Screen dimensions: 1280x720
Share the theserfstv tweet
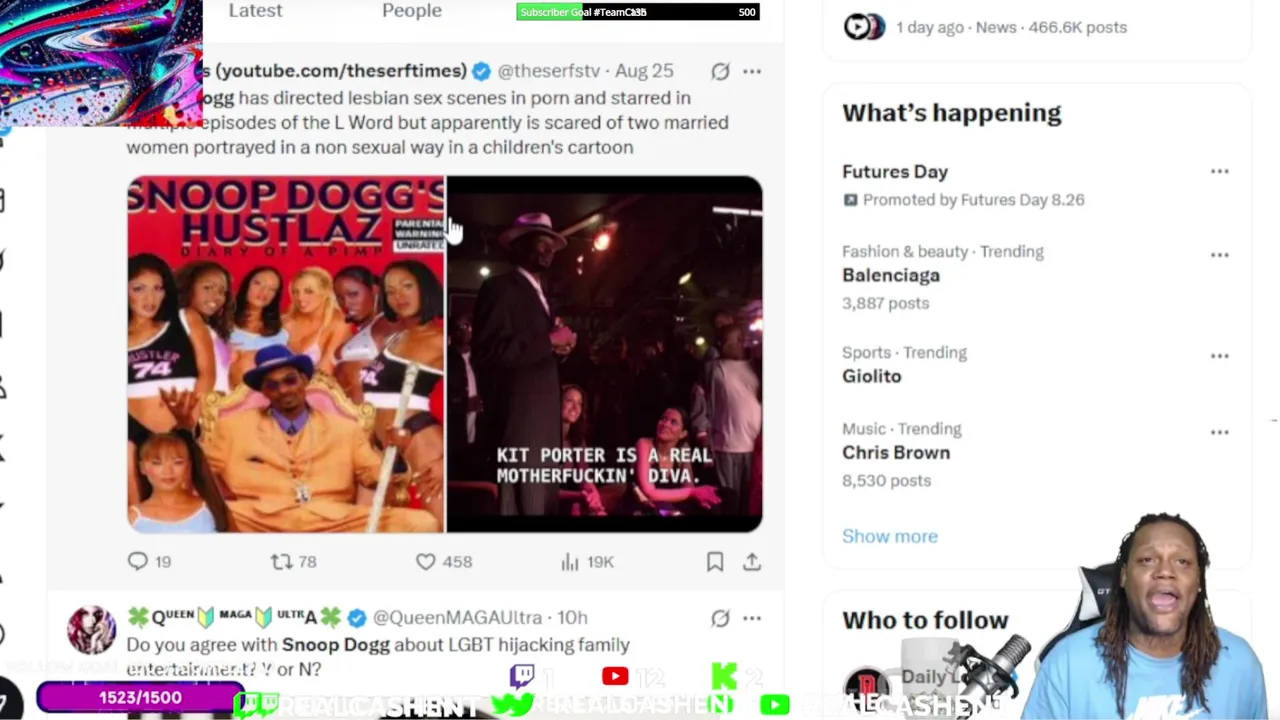[752, 562]
